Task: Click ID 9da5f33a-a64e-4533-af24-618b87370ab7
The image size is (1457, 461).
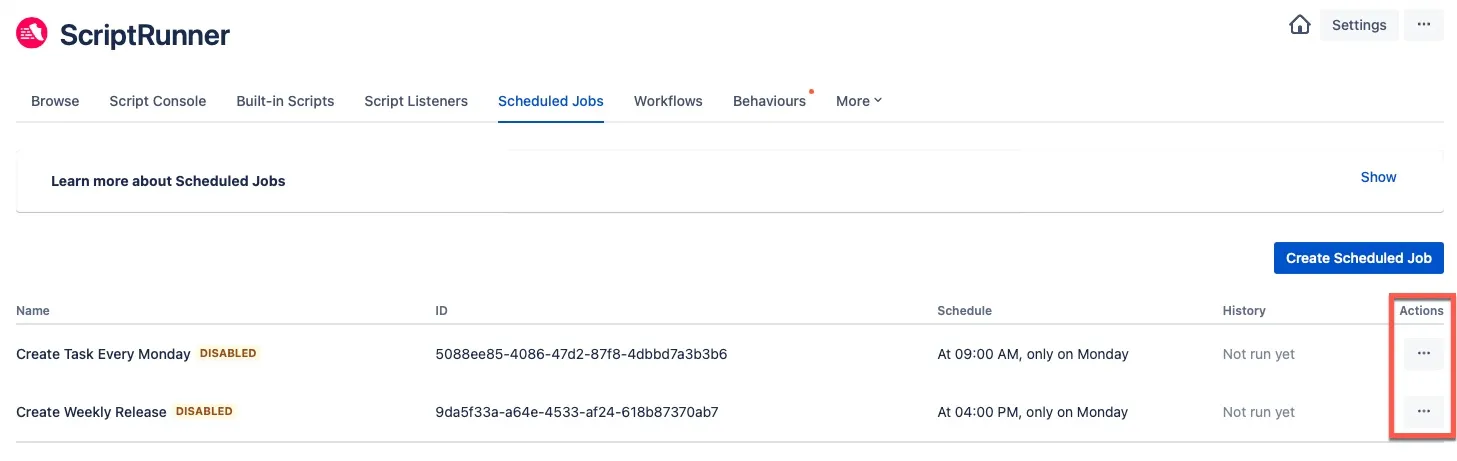Action: [x=577, y=412]
